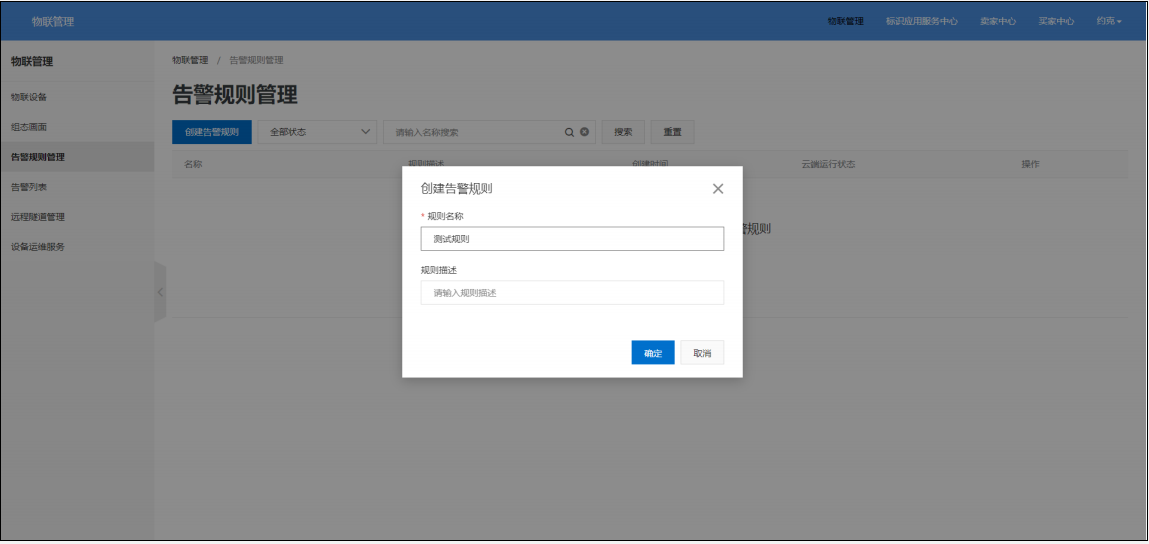The height and width of the screenshot is (544, 1149).
Task: Open the 全部状态 status dropdown
Action: tap(317, 132)
